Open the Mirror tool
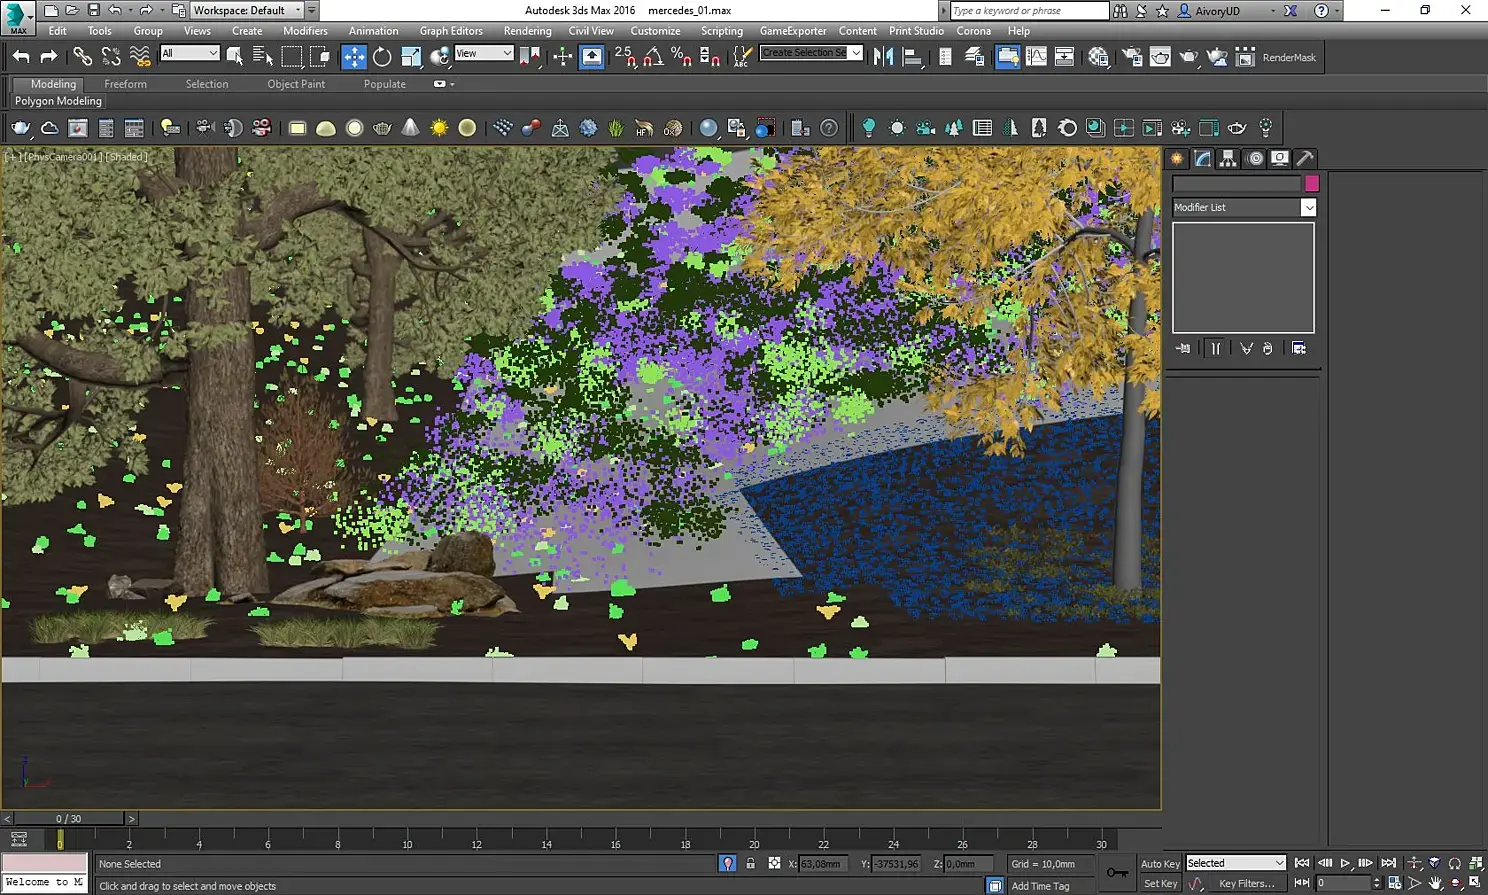This screenshot has width=1488, height=895. pyautogui.click(x=883, y=57)
